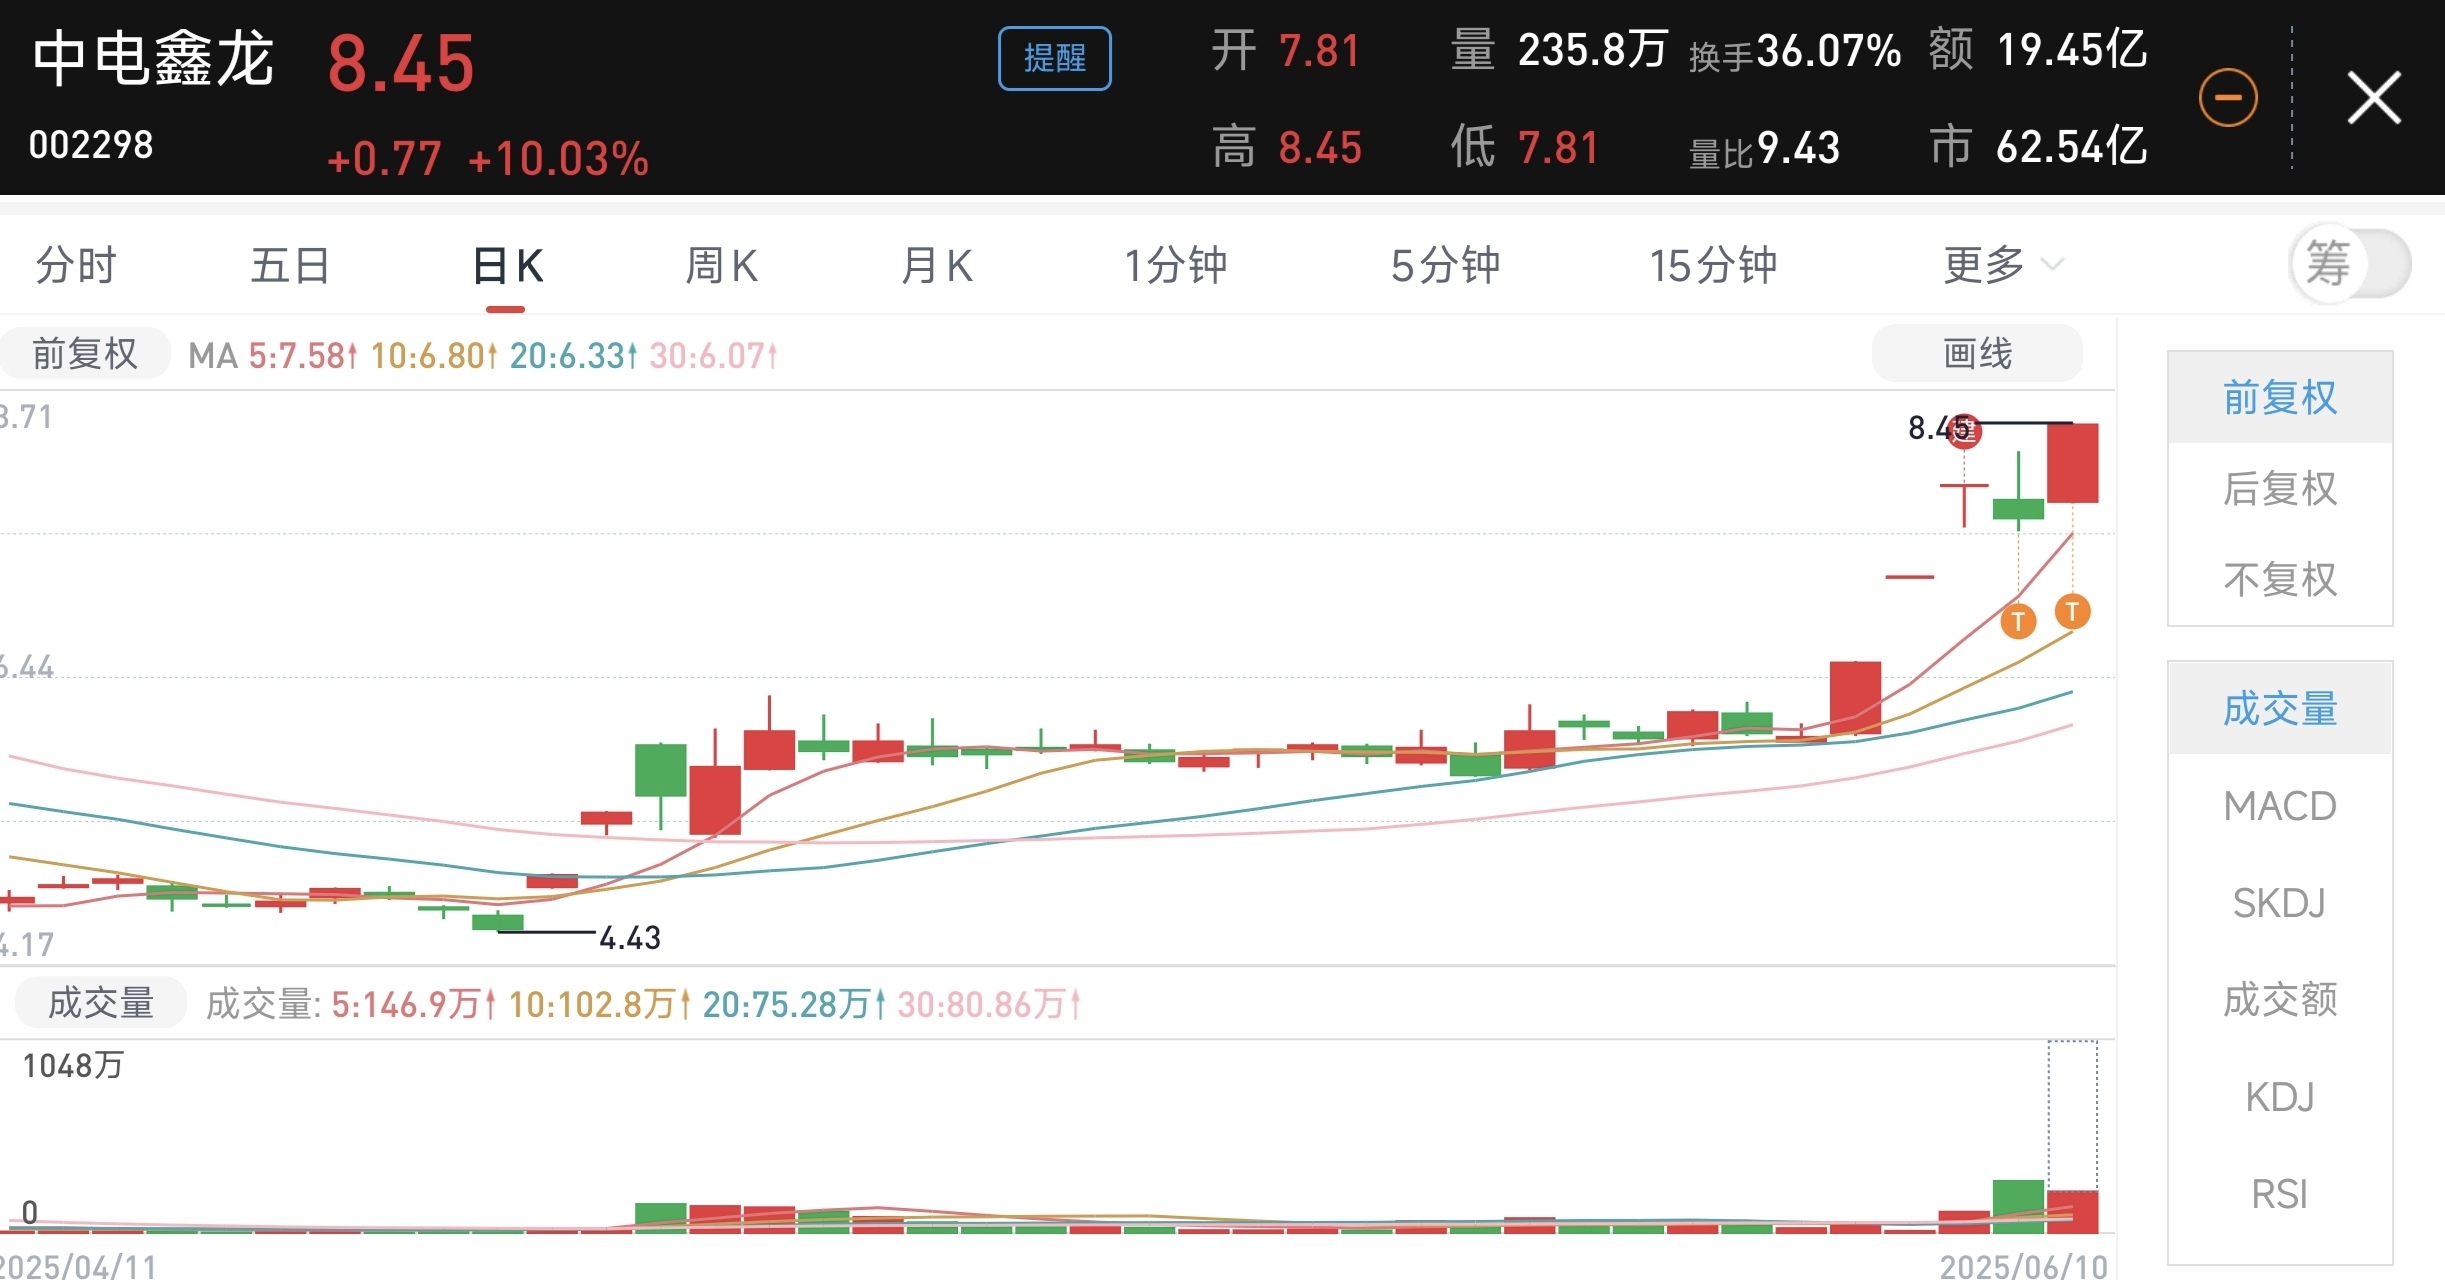Tap the end date 2025/06/10 label
2445x1280 pixels.
(x=2024, y=1266)
